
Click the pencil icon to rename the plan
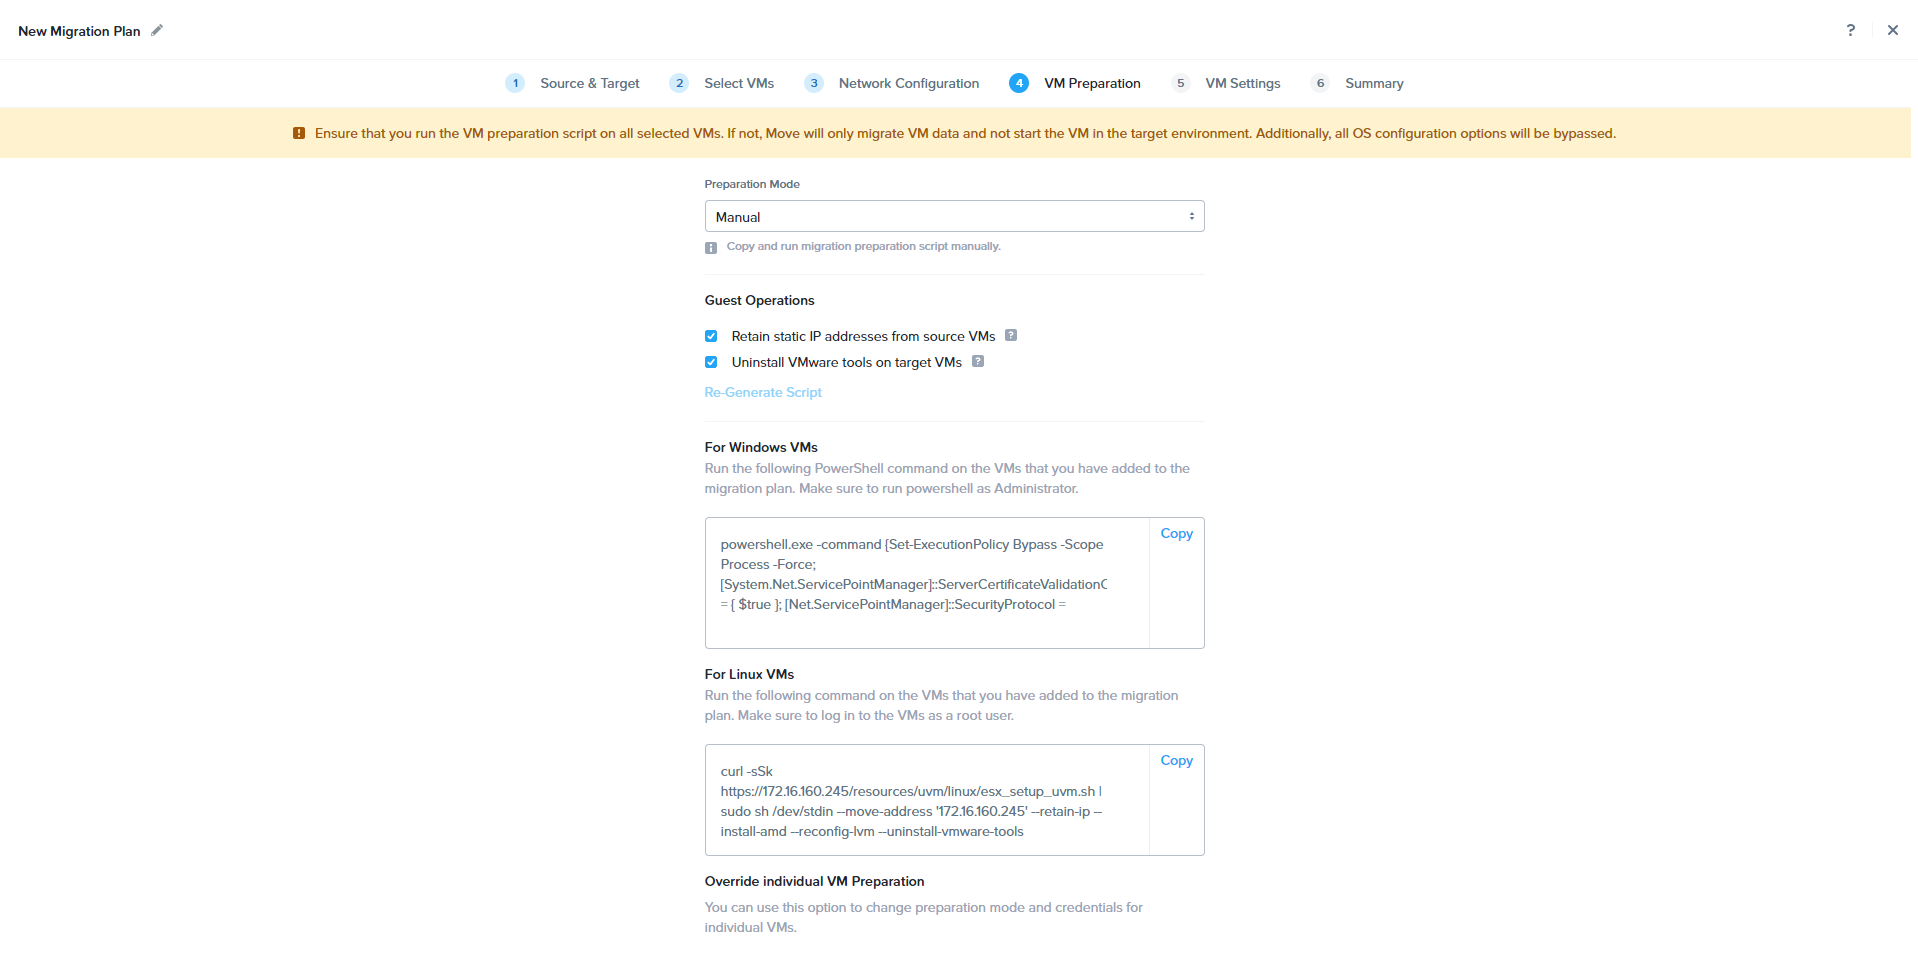[157, 31]
